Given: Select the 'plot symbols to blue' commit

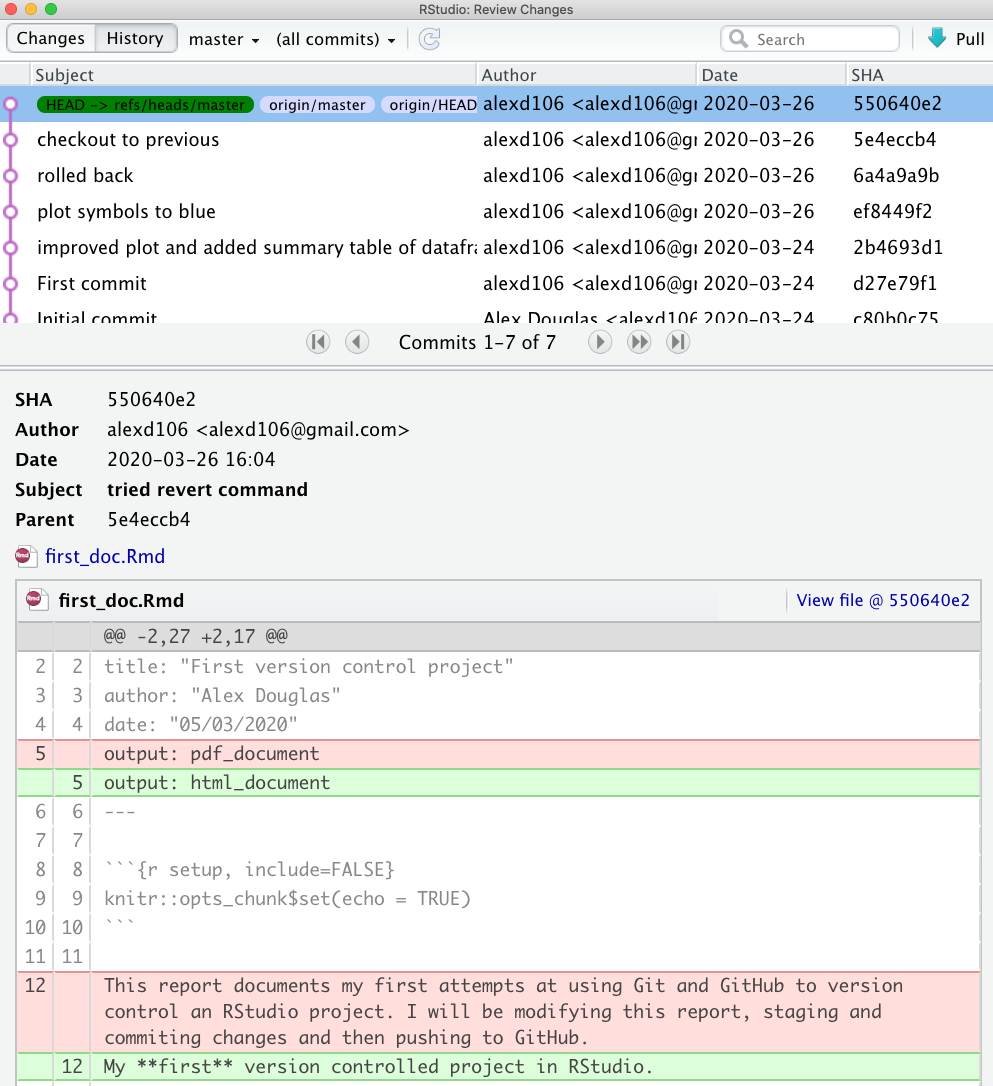Looking at the screenshot, I should (126, 212).
